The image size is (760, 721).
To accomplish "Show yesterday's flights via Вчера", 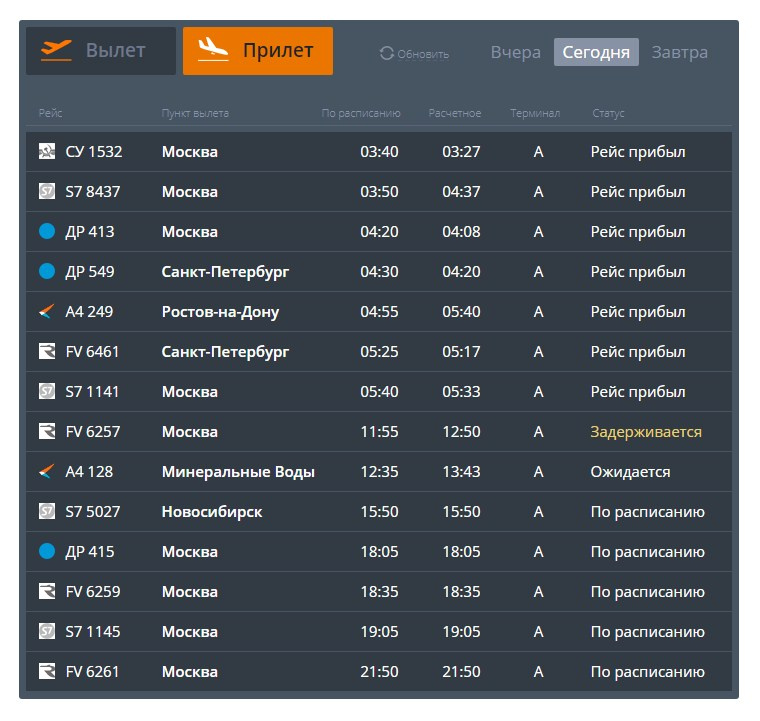I will [515, 52].
